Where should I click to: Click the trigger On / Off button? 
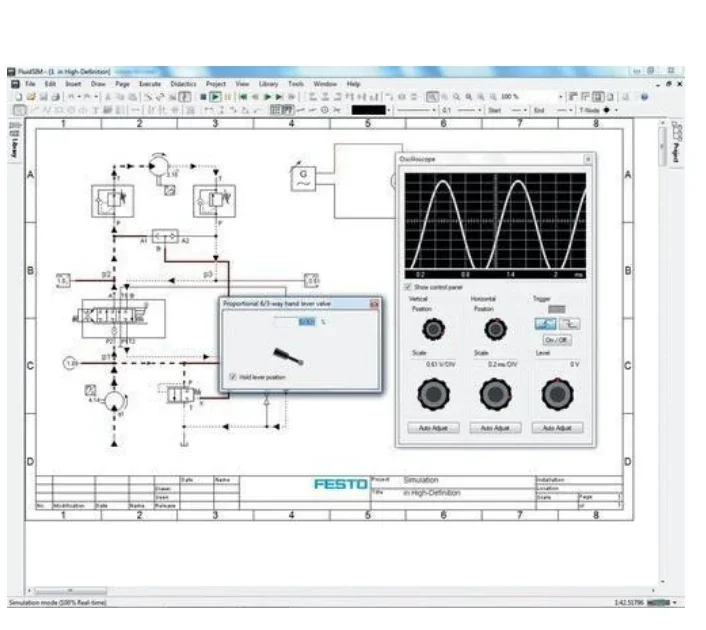point(557,340)
